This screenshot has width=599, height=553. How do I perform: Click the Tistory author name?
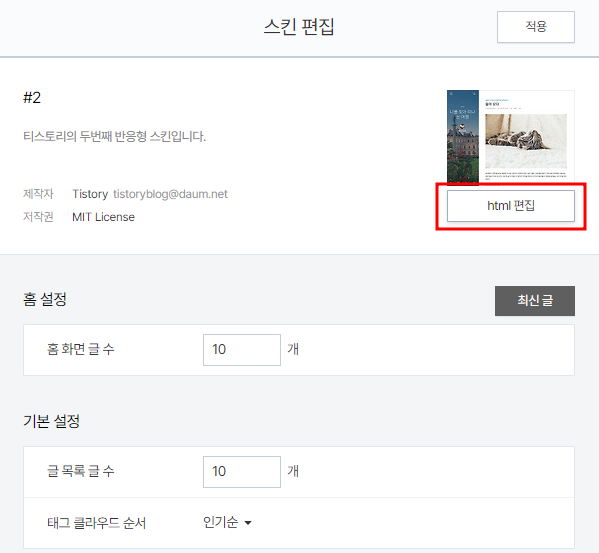[90, 194]
